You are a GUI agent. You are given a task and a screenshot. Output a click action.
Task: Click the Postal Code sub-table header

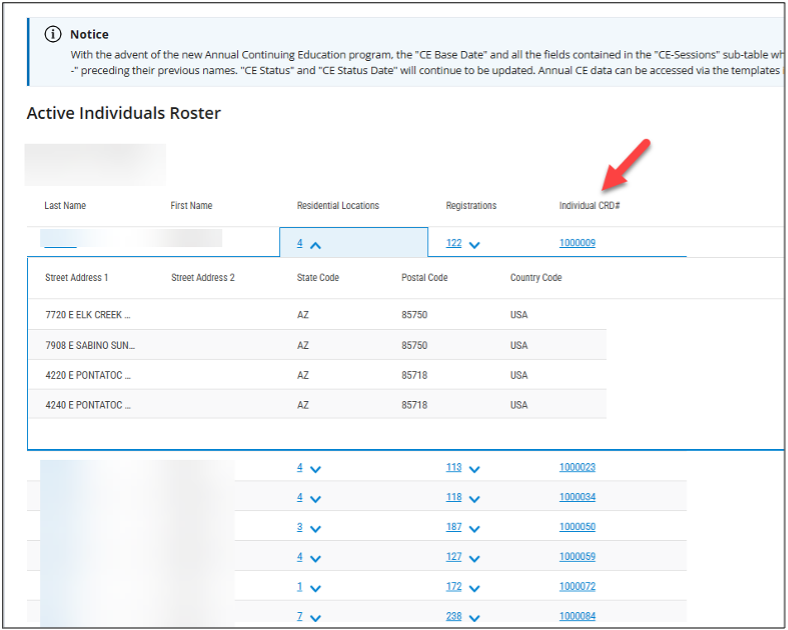coord(424,278)
